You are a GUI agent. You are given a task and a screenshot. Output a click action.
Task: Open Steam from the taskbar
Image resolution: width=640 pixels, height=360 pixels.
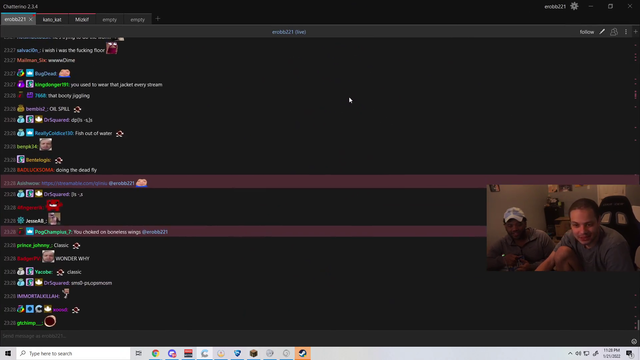tap(302, 353)
